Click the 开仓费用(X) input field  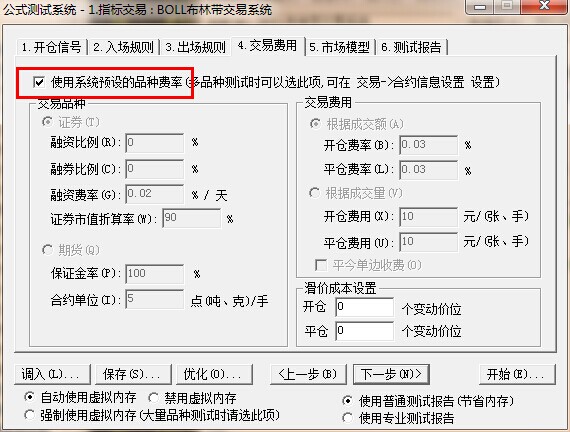pyautogui.click(x=429, y=217)
